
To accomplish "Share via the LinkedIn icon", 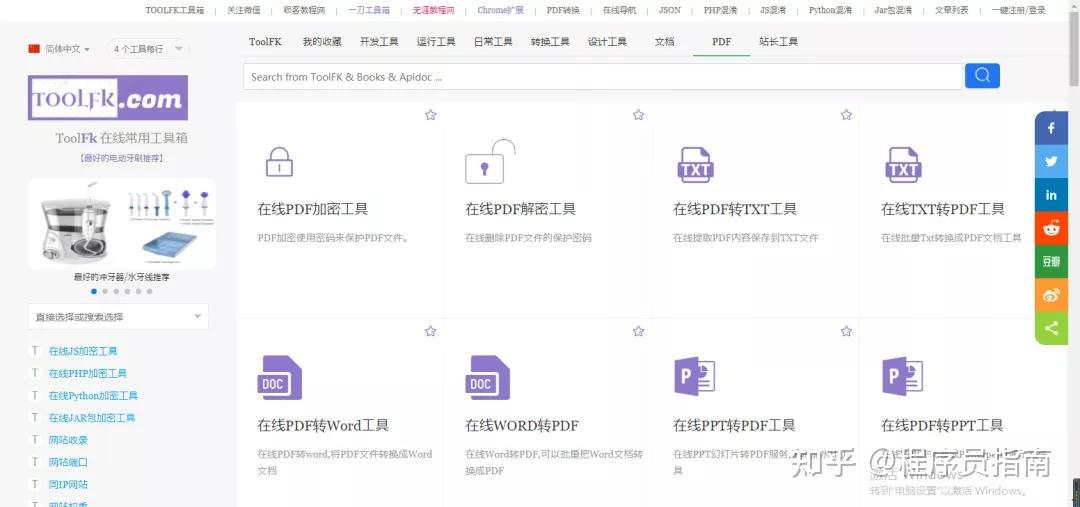I will [x=1051, y=195].
